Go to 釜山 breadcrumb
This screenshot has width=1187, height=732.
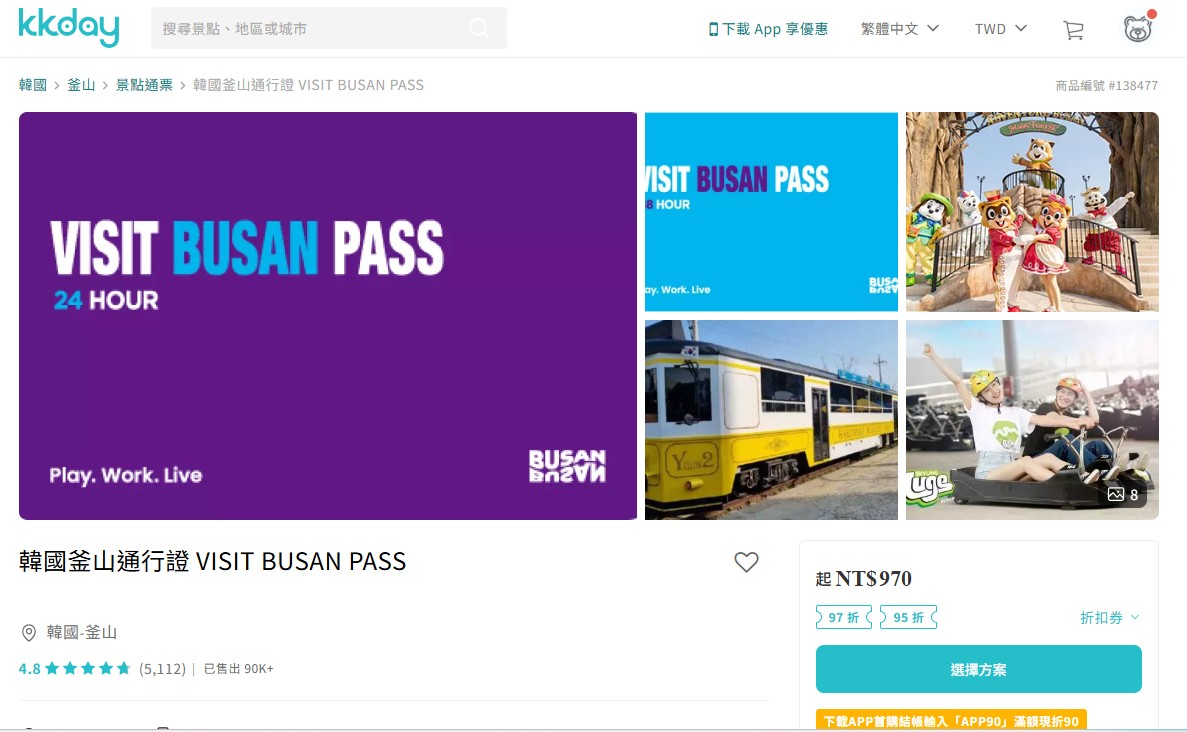(x=81, y=85)
